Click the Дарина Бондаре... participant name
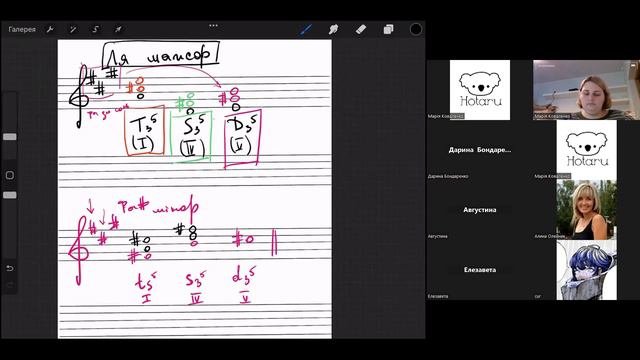Viewport: 640px width, 360px height. [x=480, y=150]
